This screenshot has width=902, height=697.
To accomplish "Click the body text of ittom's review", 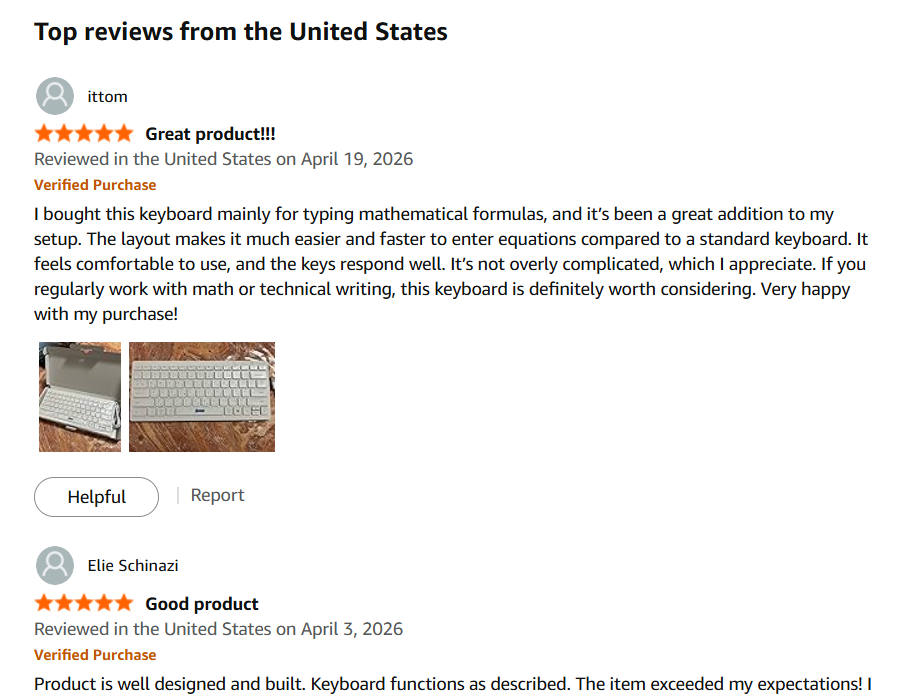I will (450, 263).
